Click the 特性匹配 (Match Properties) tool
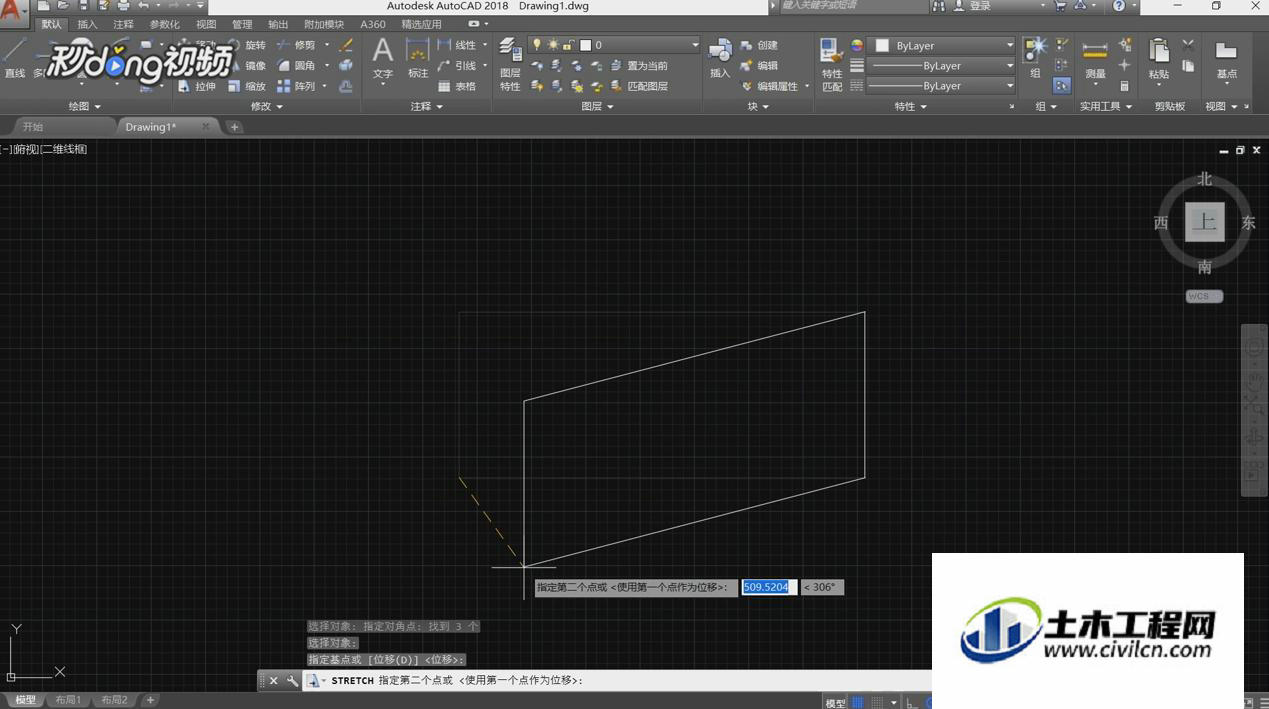1269x709 pixels. 831,65
